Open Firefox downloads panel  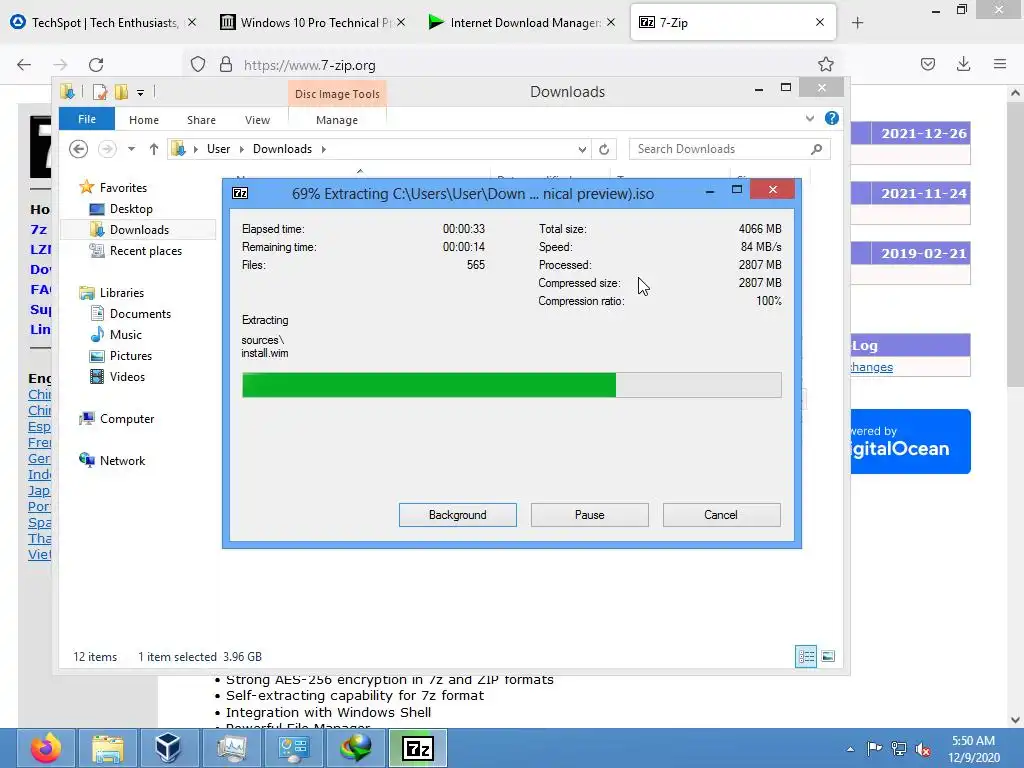963,64
